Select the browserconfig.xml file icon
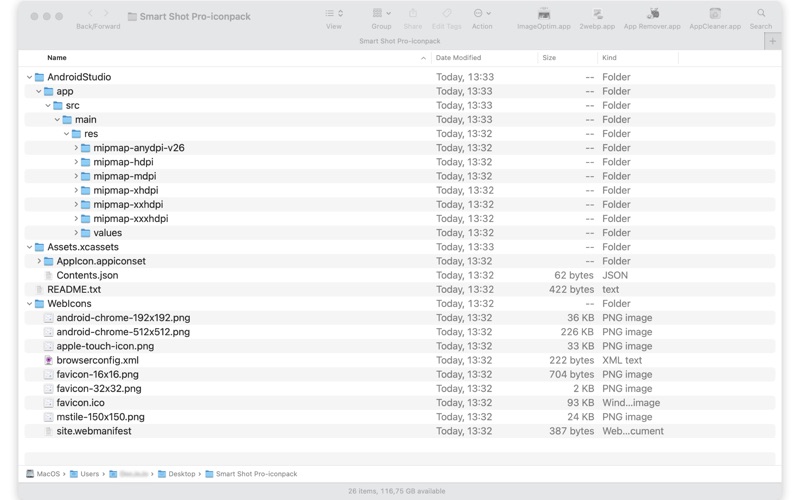800x500 pixels. pos(48,360)
